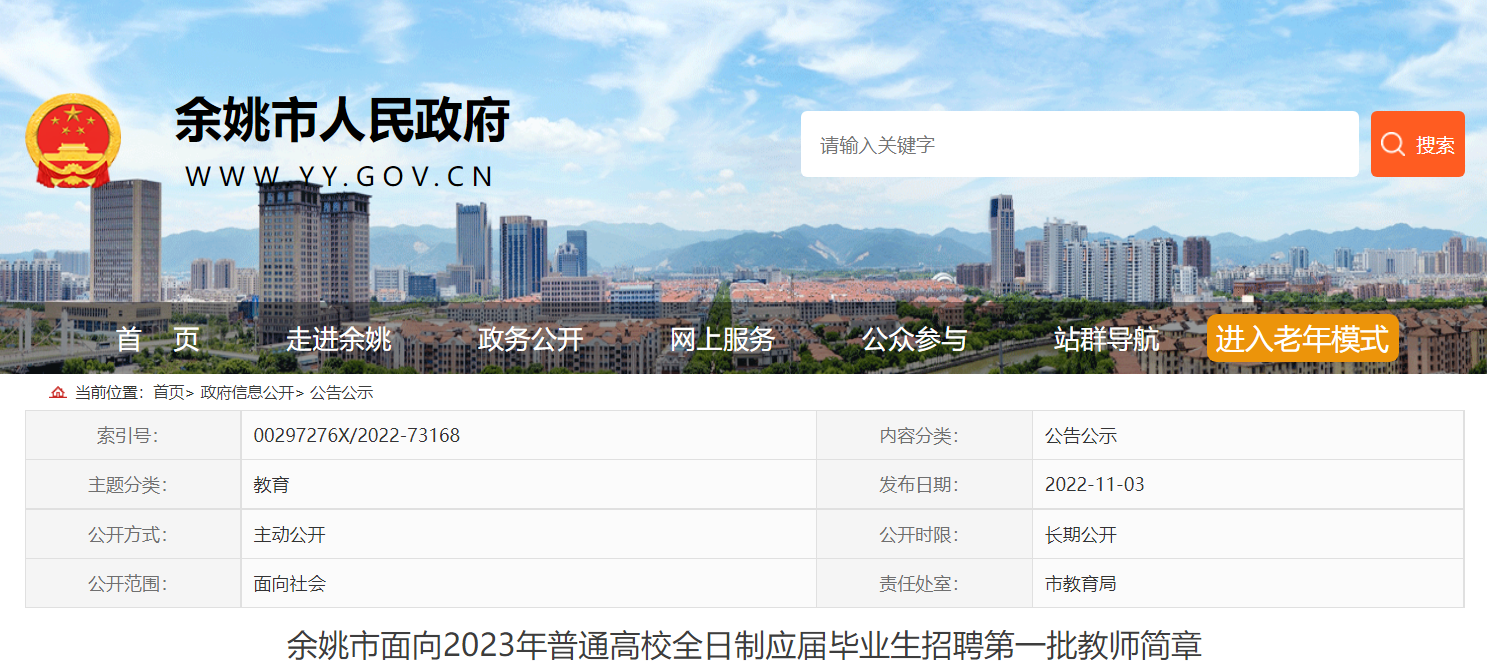The image size is (1487, 669).
Task: Click the 主题分类 label cell
Action: click(x=133, y=485)
